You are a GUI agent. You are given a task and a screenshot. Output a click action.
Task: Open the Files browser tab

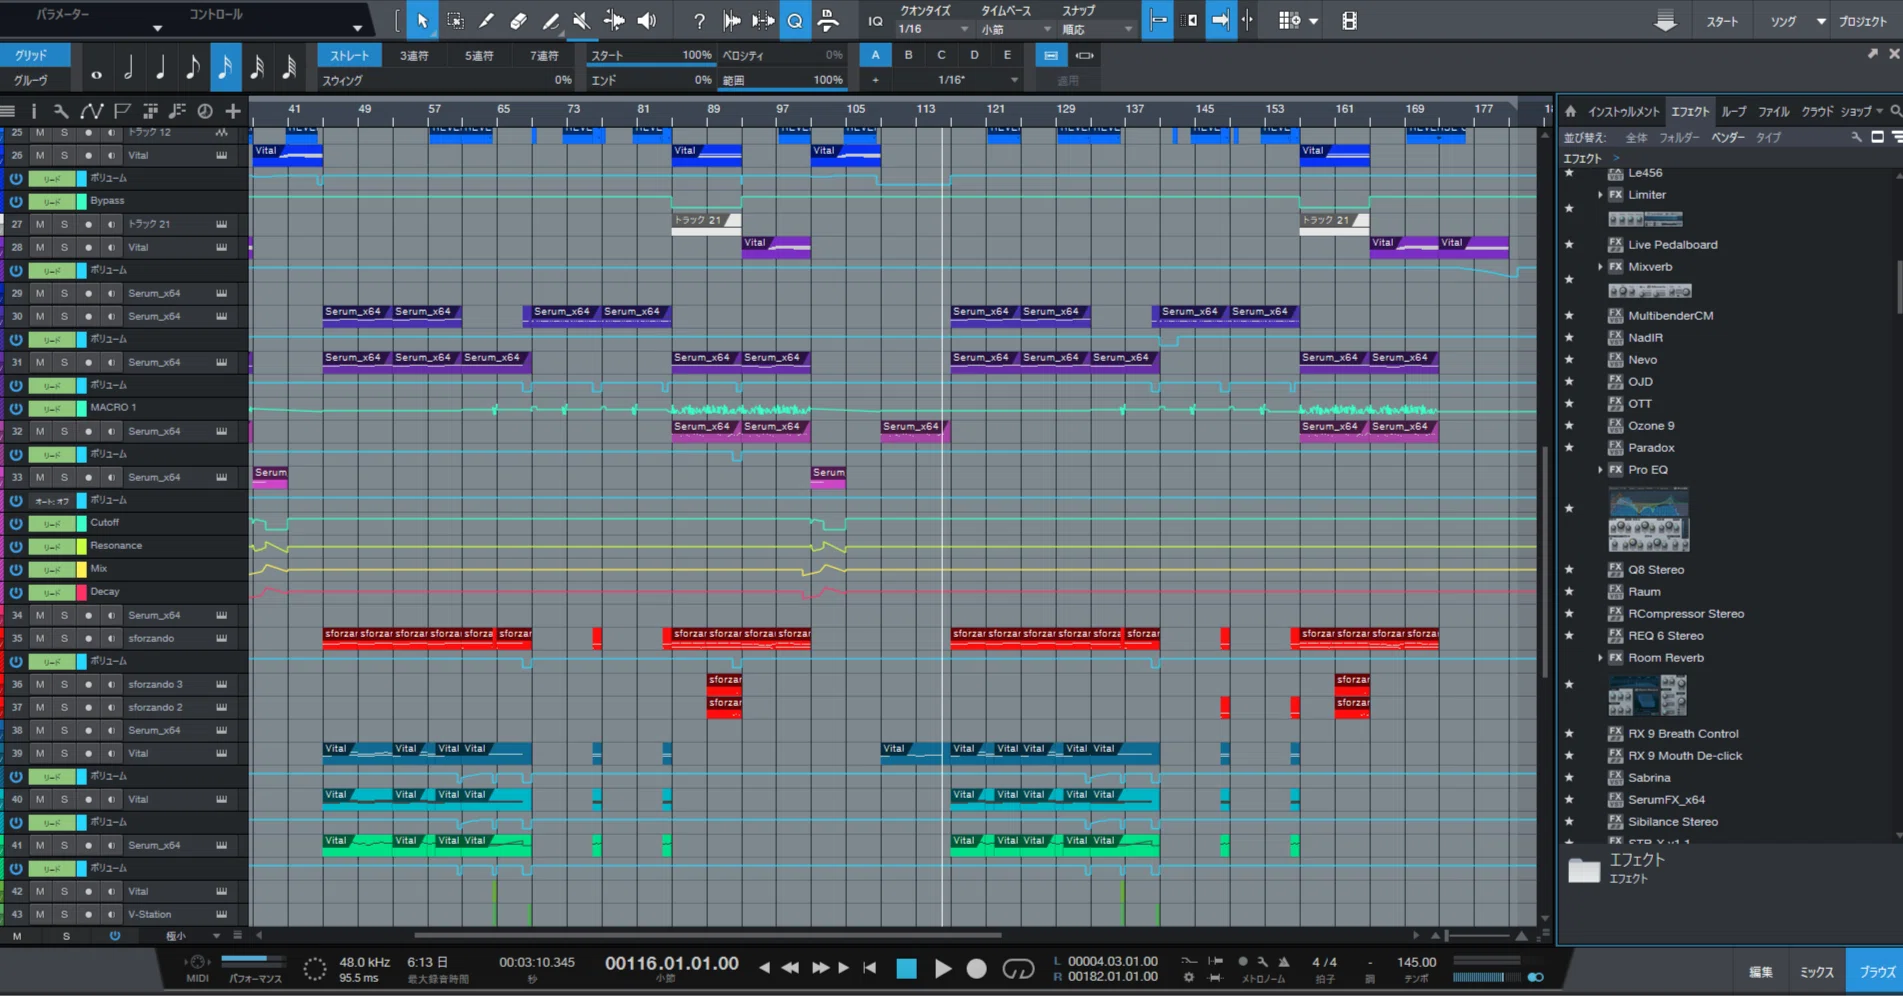coord(1774,112)
